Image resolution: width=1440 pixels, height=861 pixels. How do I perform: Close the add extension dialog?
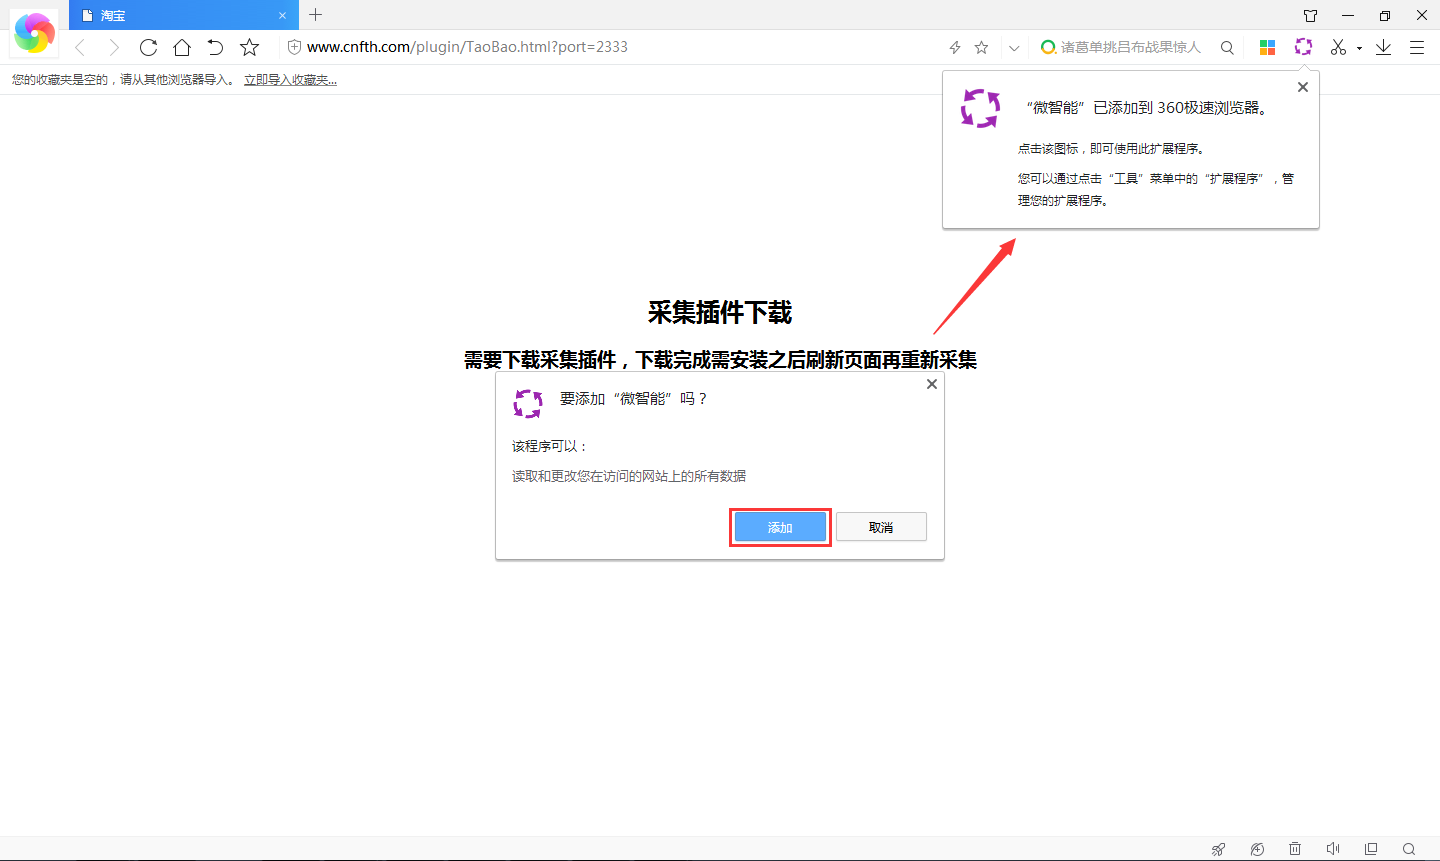click(x=932, y=384)
